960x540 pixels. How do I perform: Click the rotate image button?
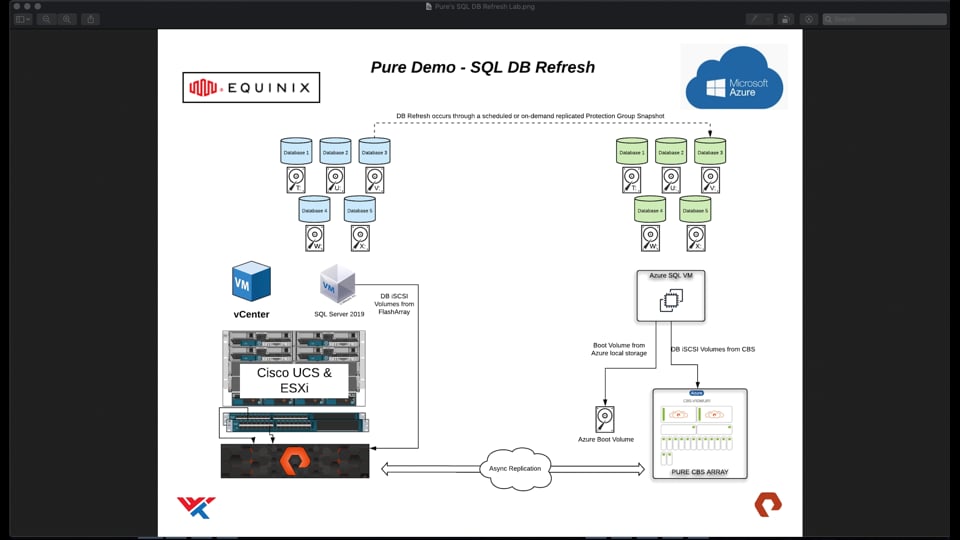[786, 20]
